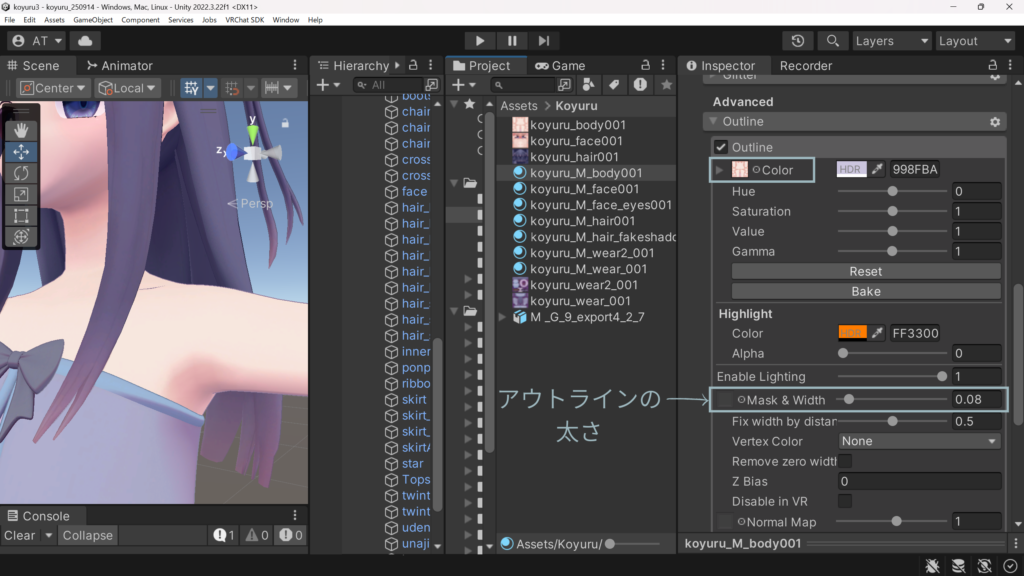Search by import log type in Project
The width and height of the screenshot is (1024, 576).
click(x=640, y=85)
